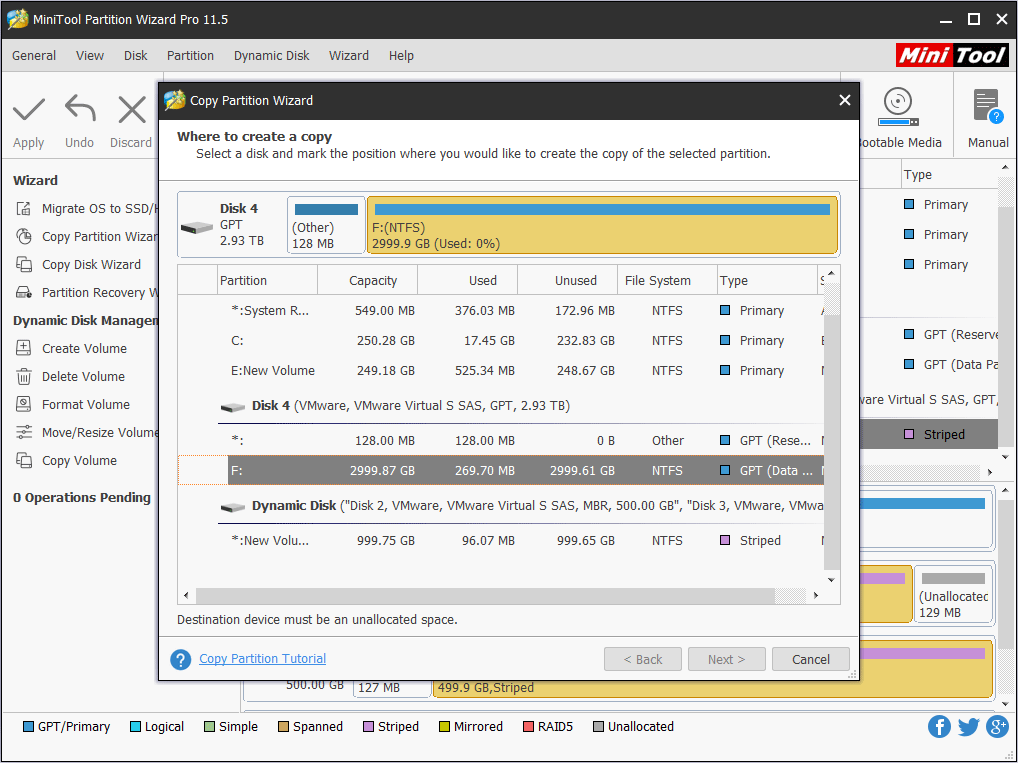Open the Disk menu
Image resolution: width=1018 pixels, height=763 pixels.
pyautogui.click(x=136, y=56)
